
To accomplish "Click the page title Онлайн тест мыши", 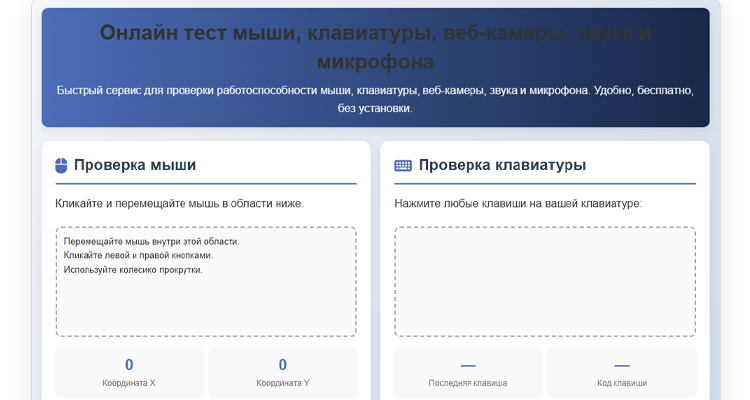I will pos(375,47).
